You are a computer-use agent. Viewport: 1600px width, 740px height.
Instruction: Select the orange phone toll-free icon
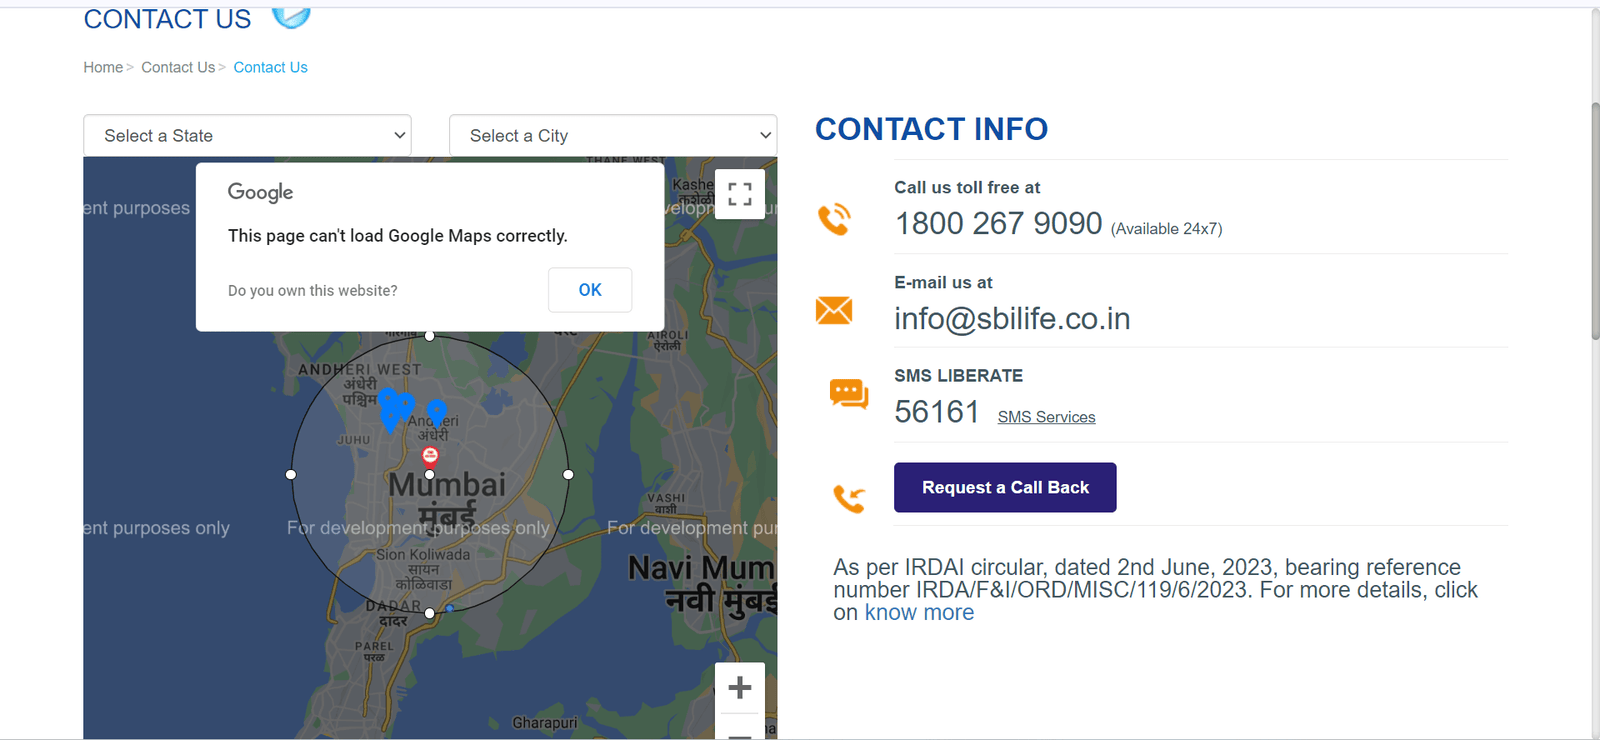click(x=834, y=219)
